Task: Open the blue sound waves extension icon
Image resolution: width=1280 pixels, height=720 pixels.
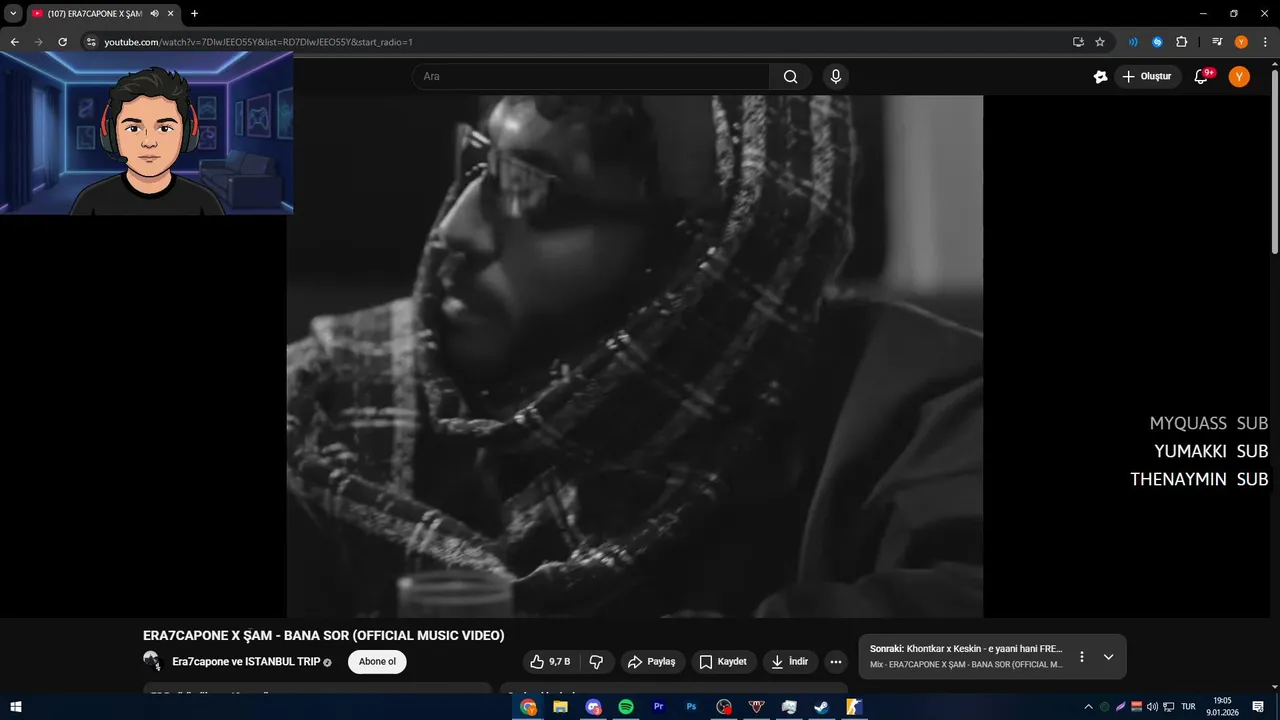Action: point(1133,42)
